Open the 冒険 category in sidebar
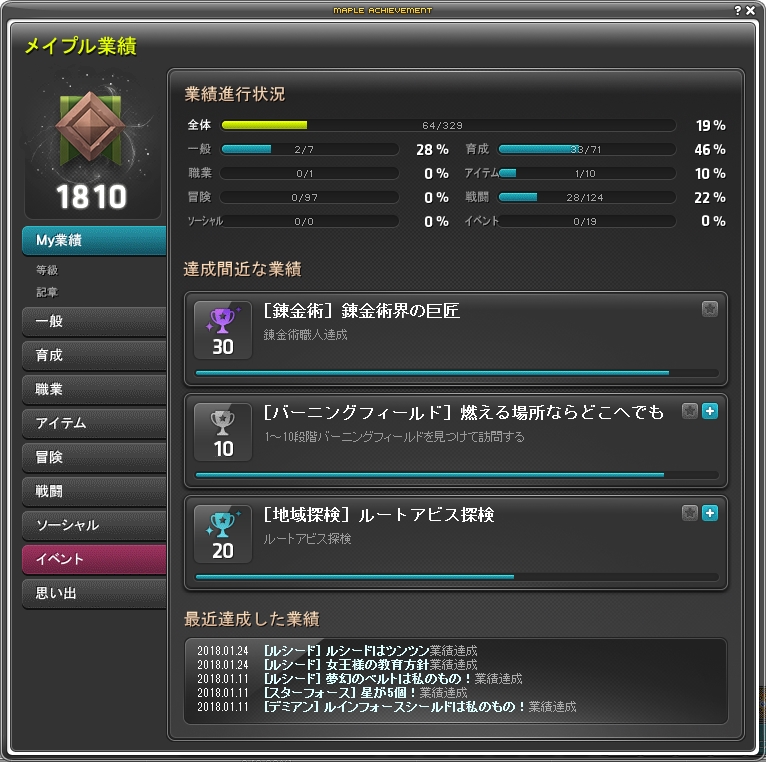This screenshot has width=766, height=762. pos(94,457)
